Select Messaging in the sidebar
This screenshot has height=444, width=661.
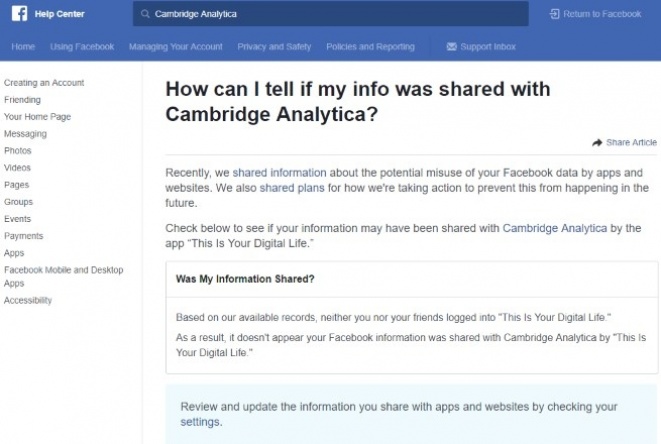[25, 134]
